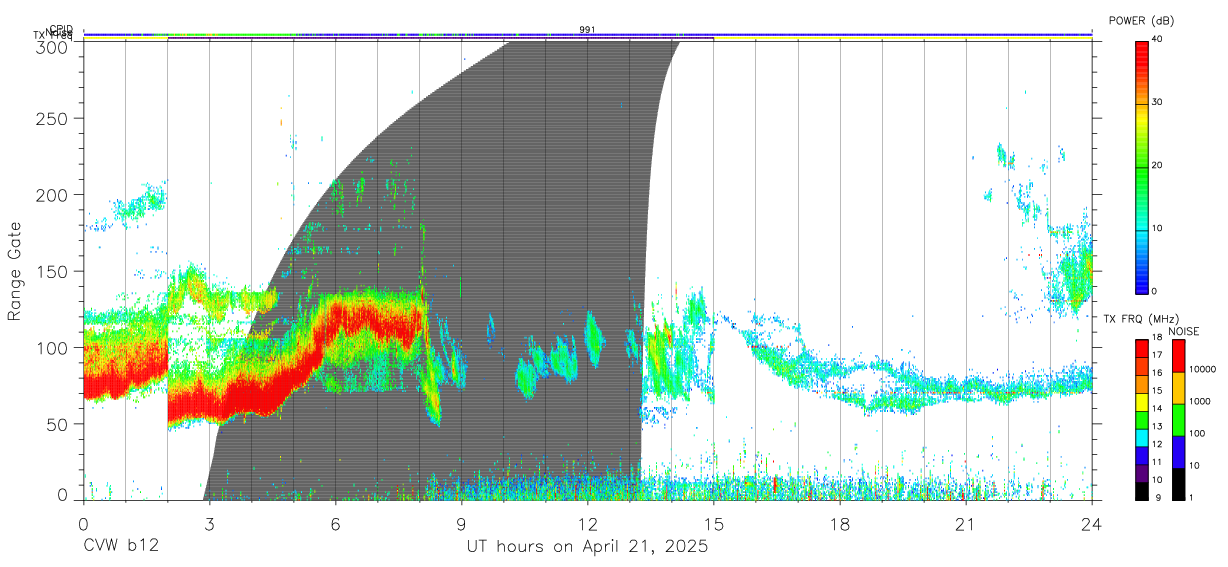Click the 21 tick on UT hours axis

(x=966, y=523)
